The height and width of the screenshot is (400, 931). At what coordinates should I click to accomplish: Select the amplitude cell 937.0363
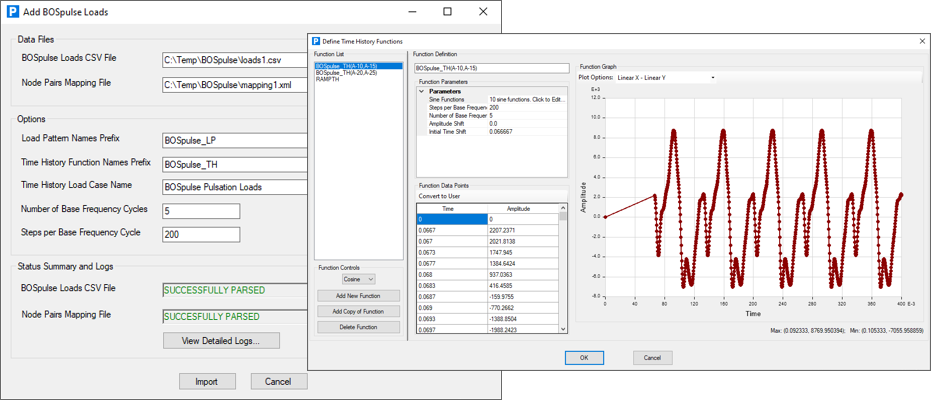pos(523,274)
